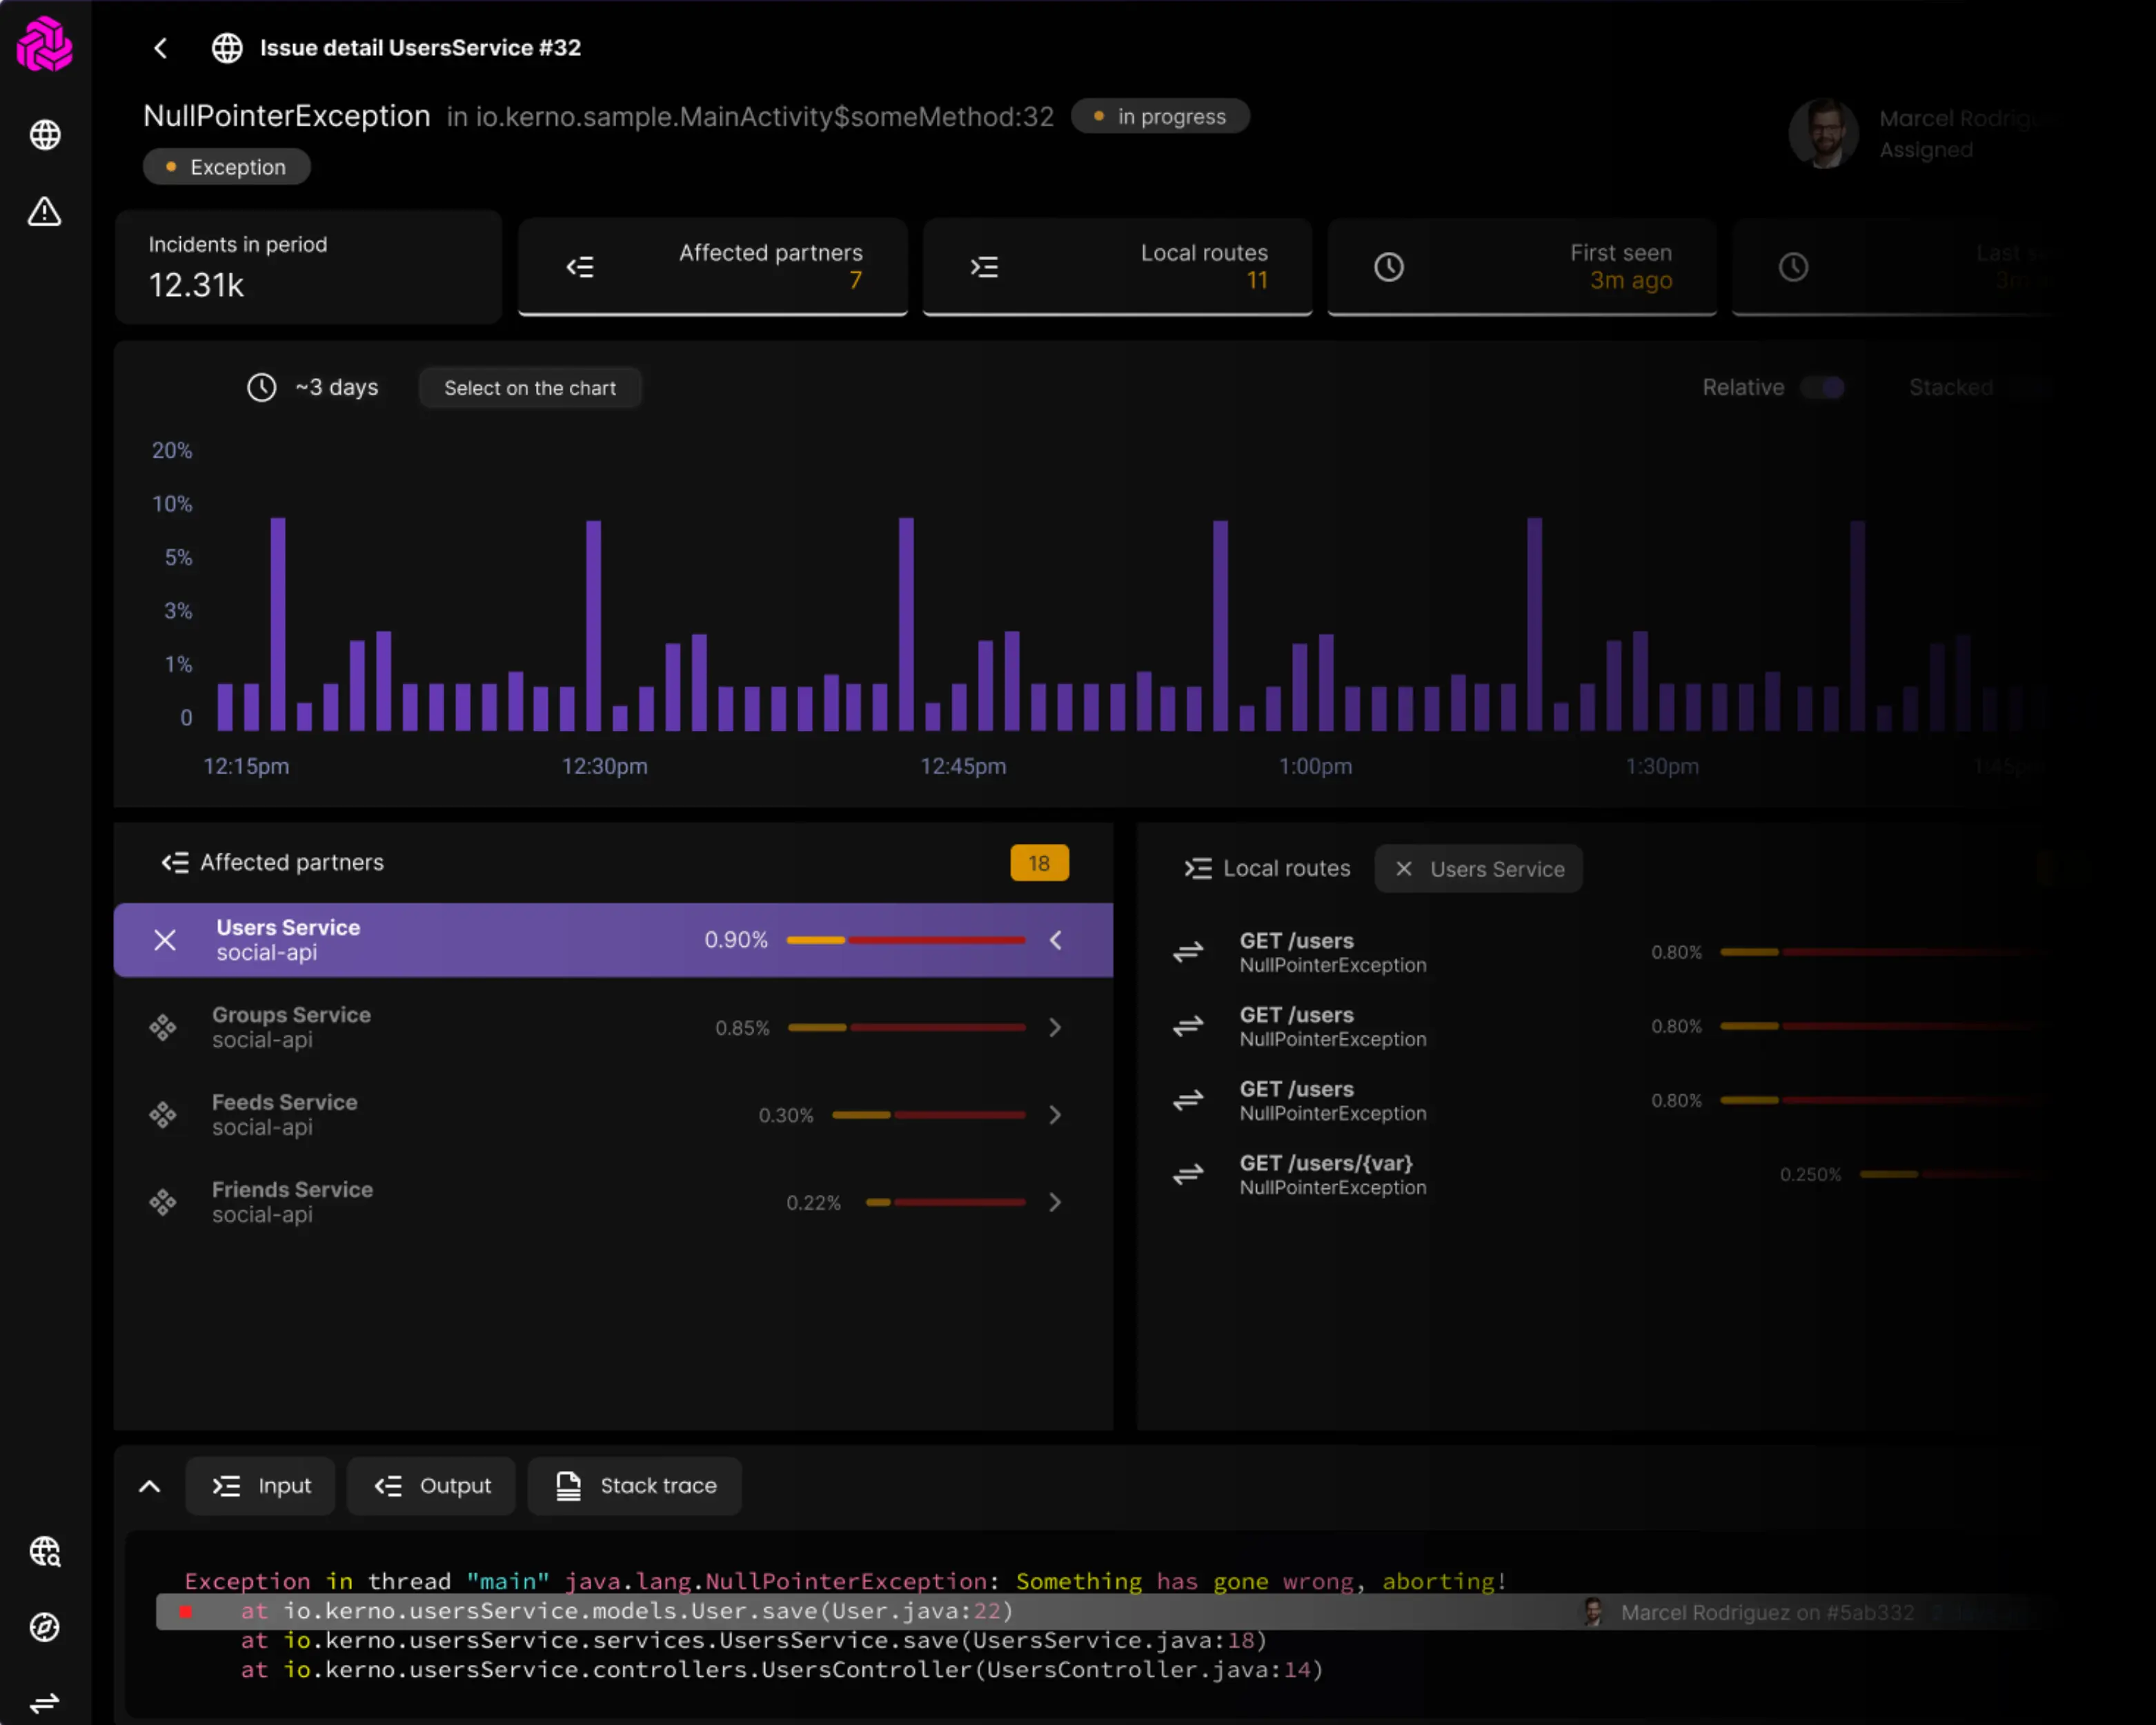This screenshot has height=1725, width=2156.
Task: Open the global services view from the sidebar
Action: tap(45, 135)
